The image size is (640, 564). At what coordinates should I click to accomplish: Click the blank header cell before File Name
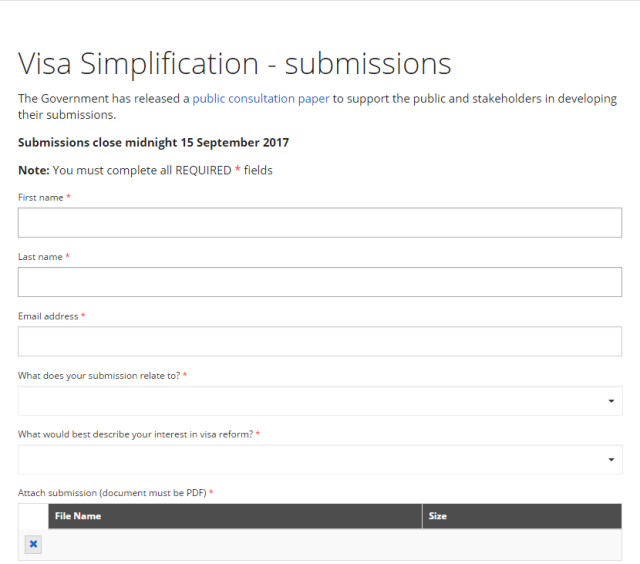point(33,516)
